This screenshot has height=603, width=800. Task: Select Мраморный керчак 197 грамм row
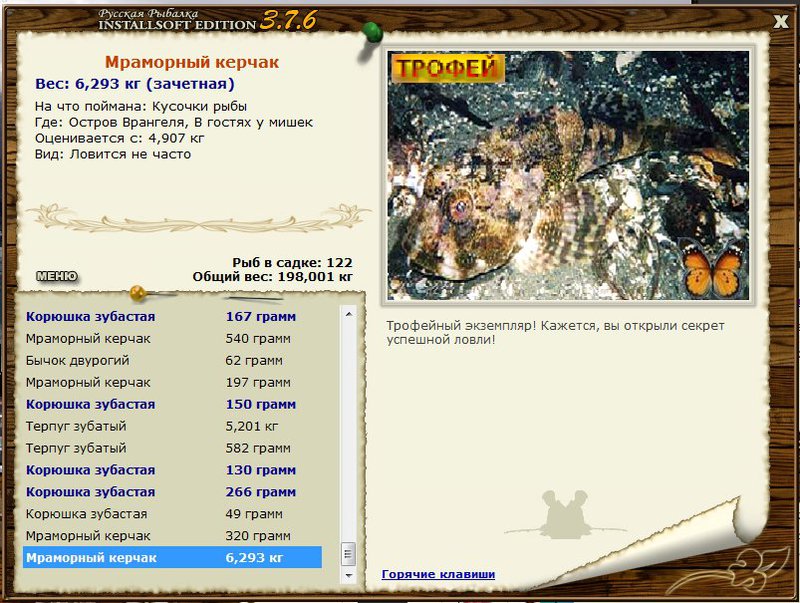click(x=172, y=382)
